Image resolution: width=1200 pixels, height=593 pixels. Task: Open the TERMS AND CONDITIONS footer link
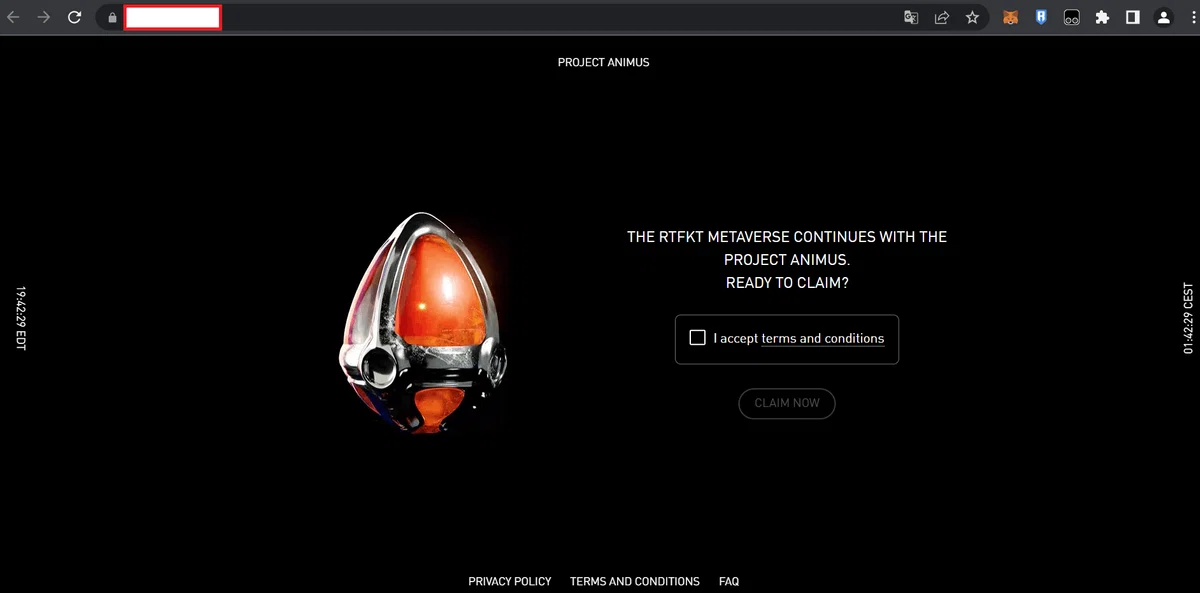point(635,581)
